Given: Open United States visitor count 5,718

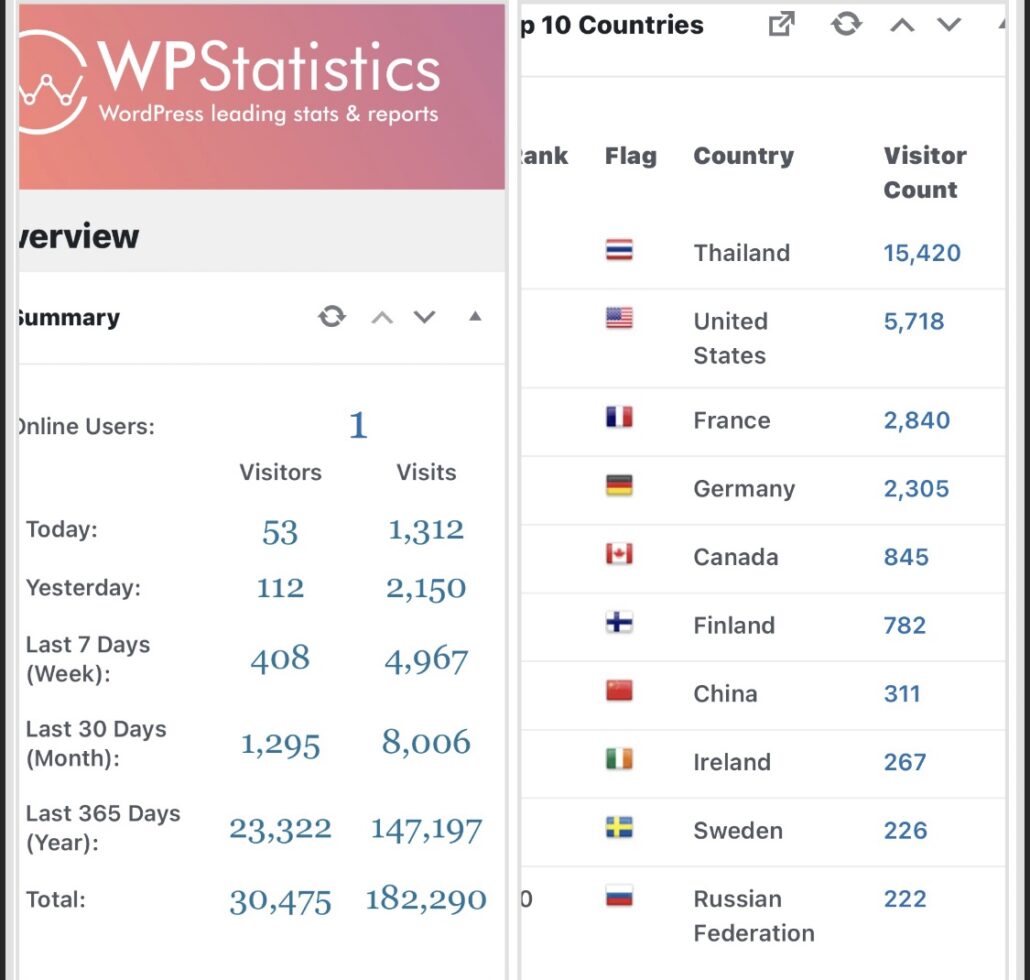Looking at the screenshot, I should 913,322.
